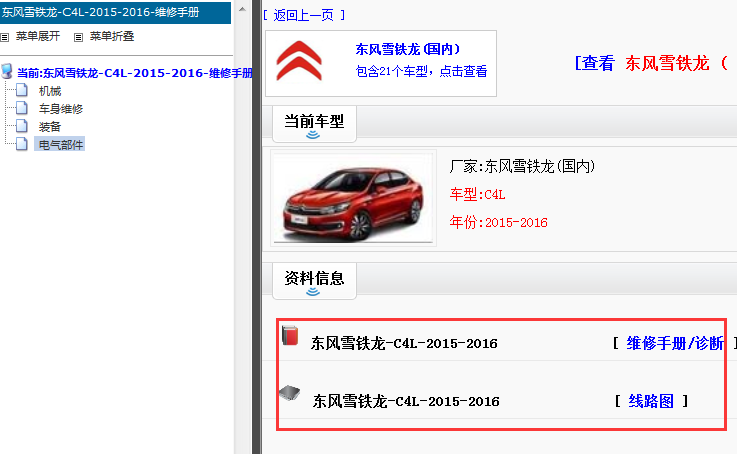Click the 车型:C4L text

click(x=478, y=194)
